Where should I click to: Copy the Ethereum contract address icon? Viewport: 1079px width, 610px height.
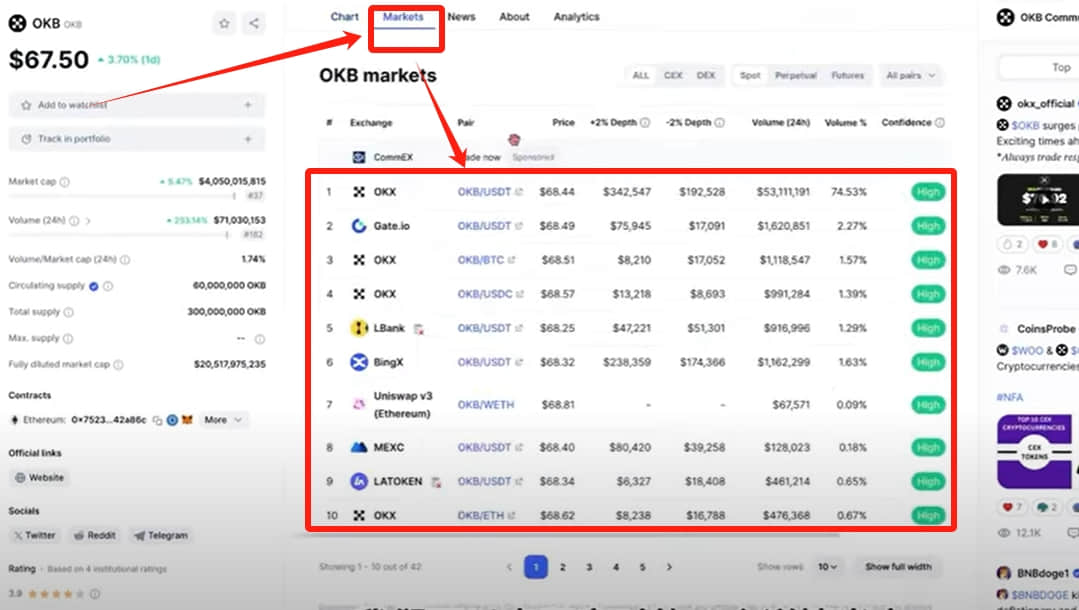(x=158, y=420)
